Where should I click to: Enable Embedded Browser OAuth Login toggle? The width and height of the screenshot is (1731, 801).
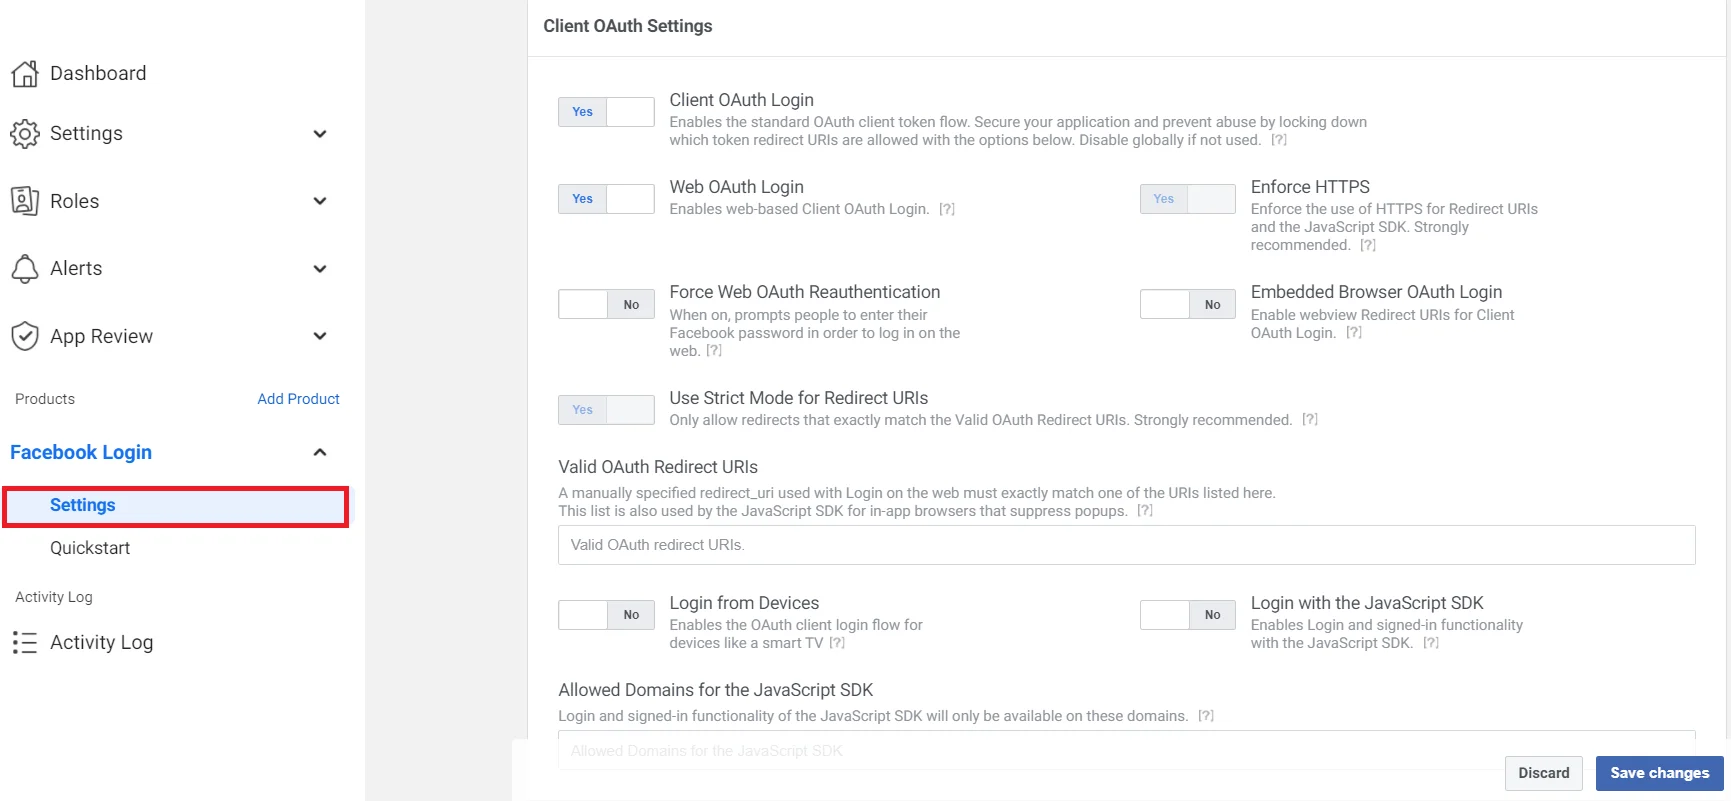tap(1188, 304)
